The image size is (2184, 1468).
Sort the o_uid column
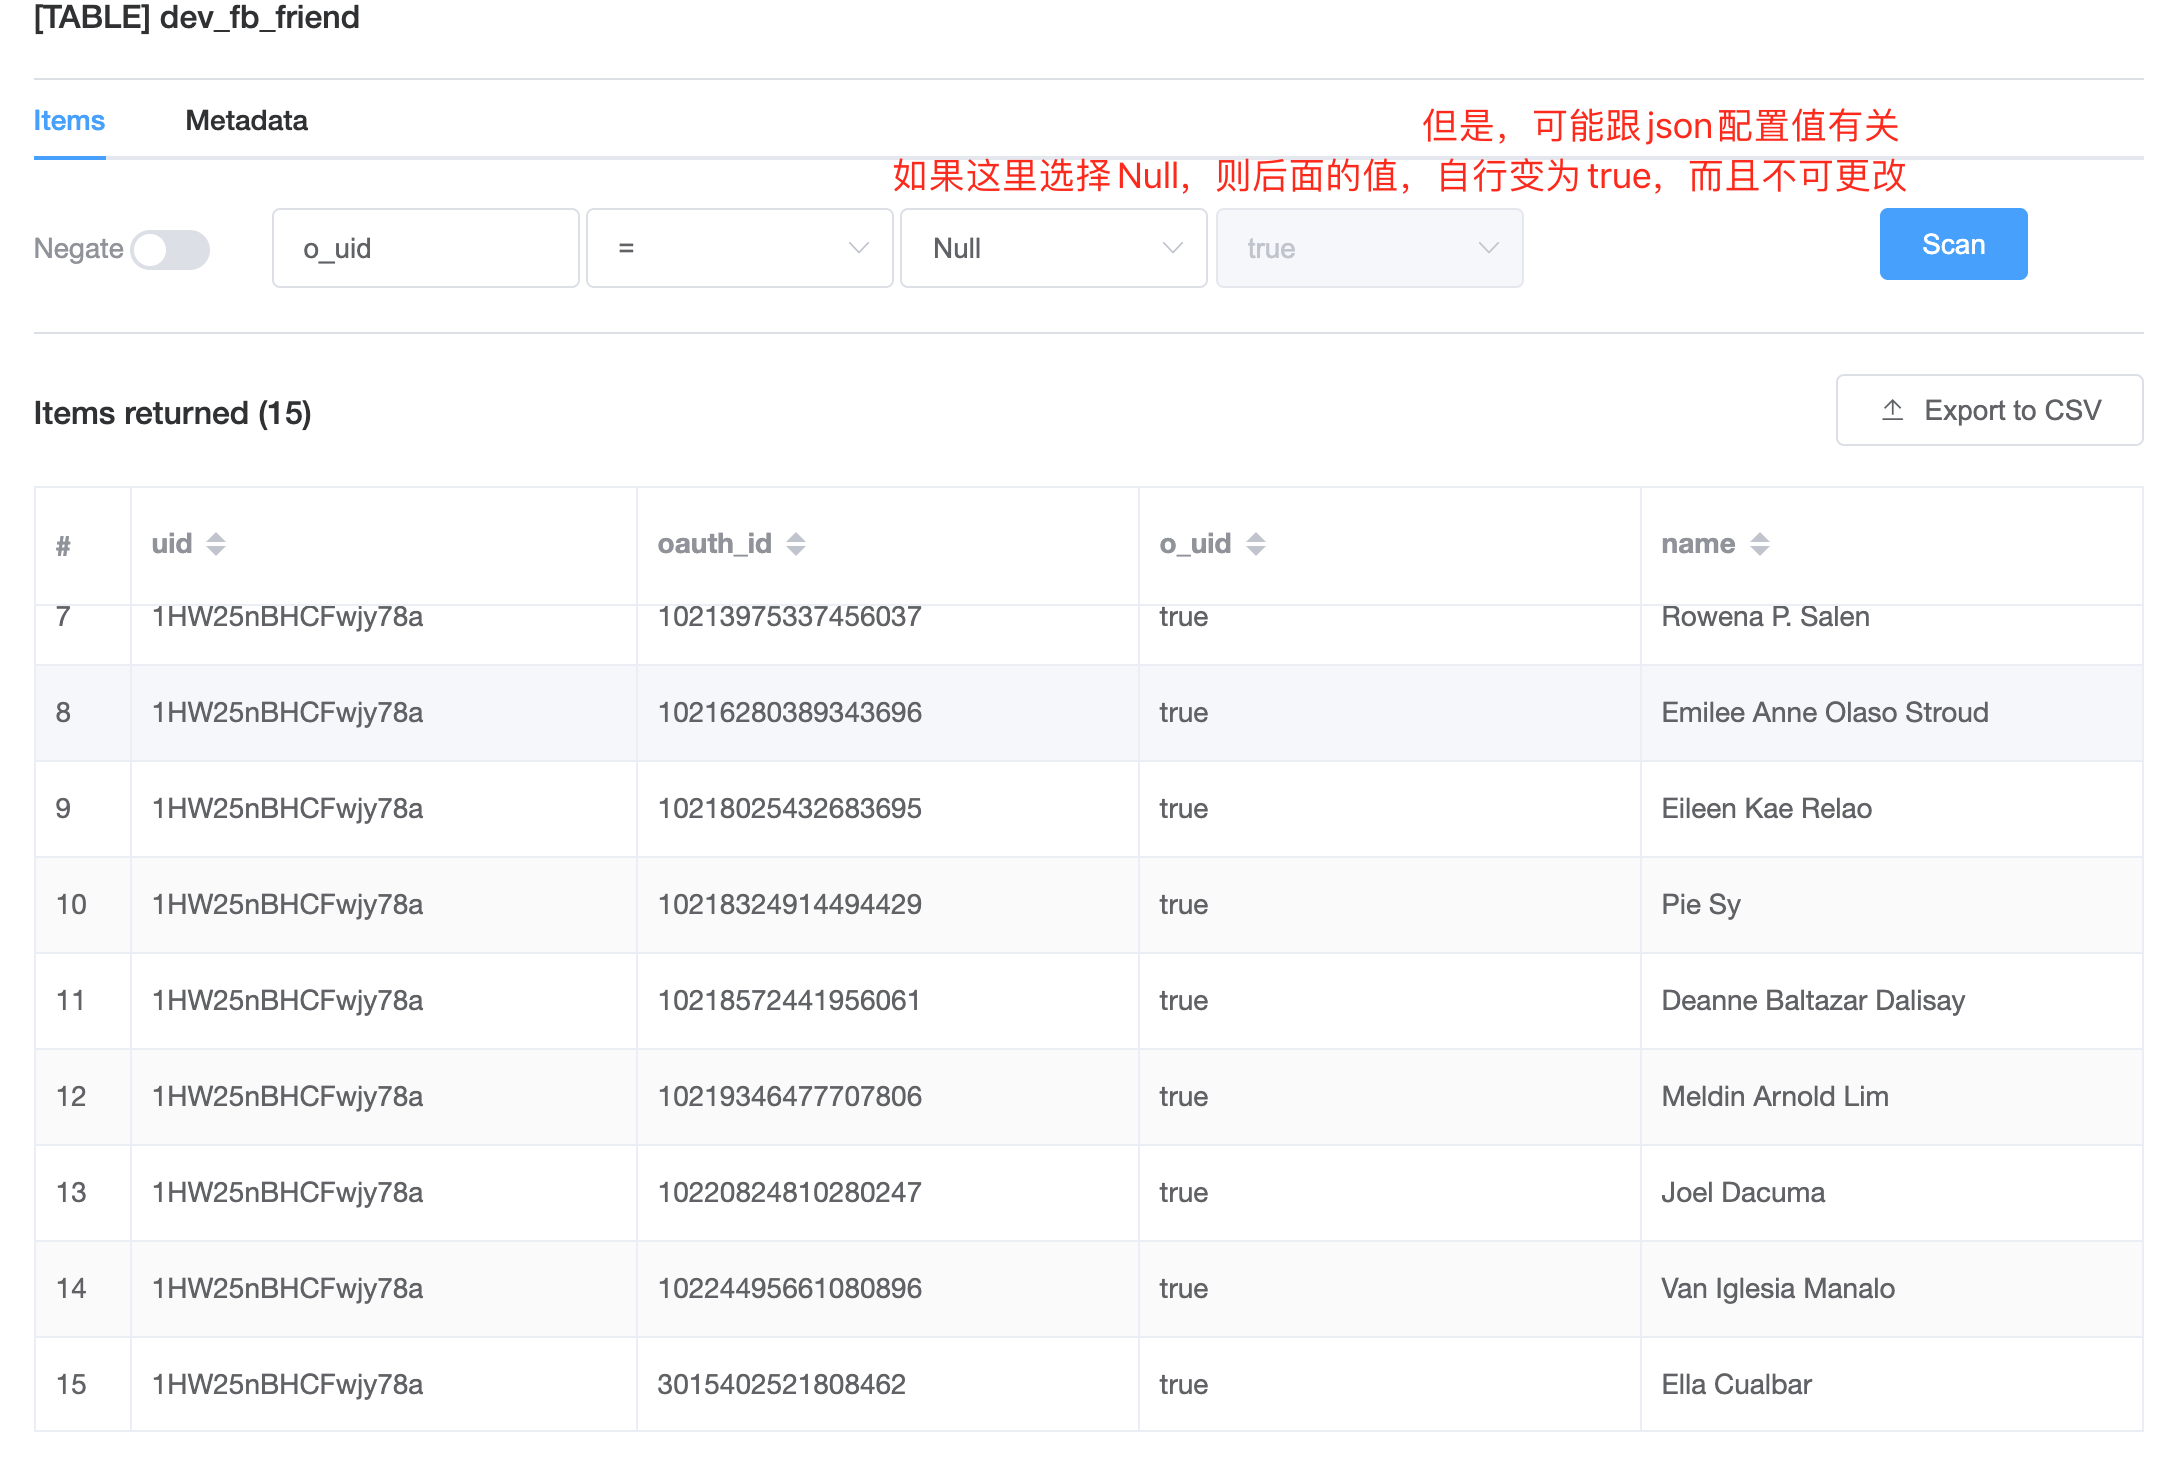1255,543
